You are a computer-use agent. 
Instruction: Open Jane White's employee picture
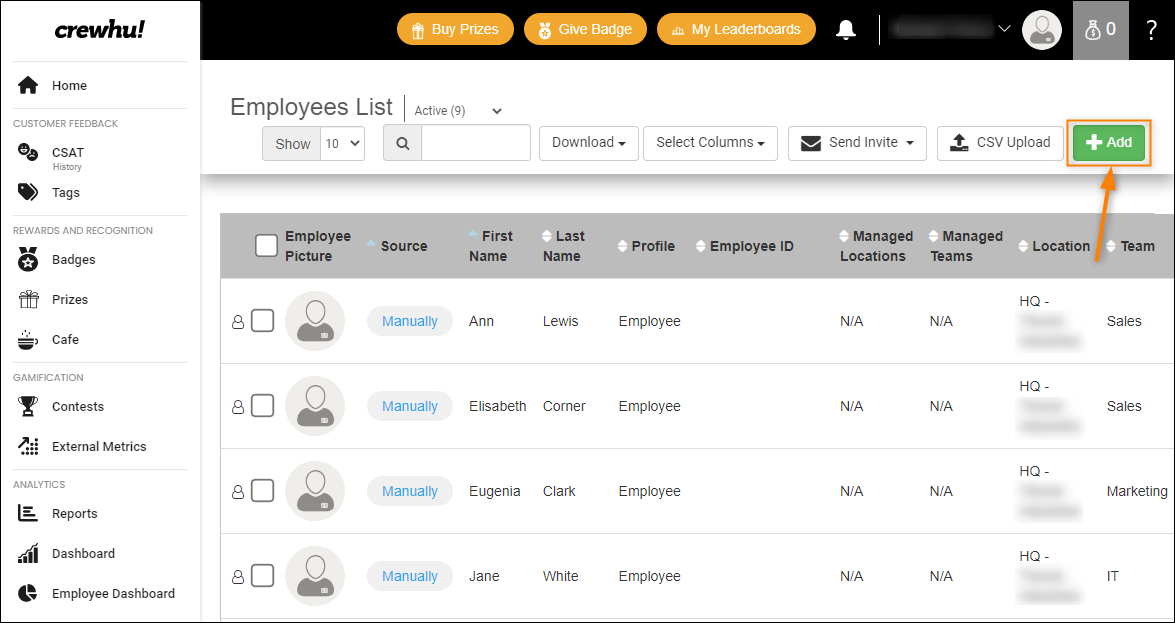[315, 576]
